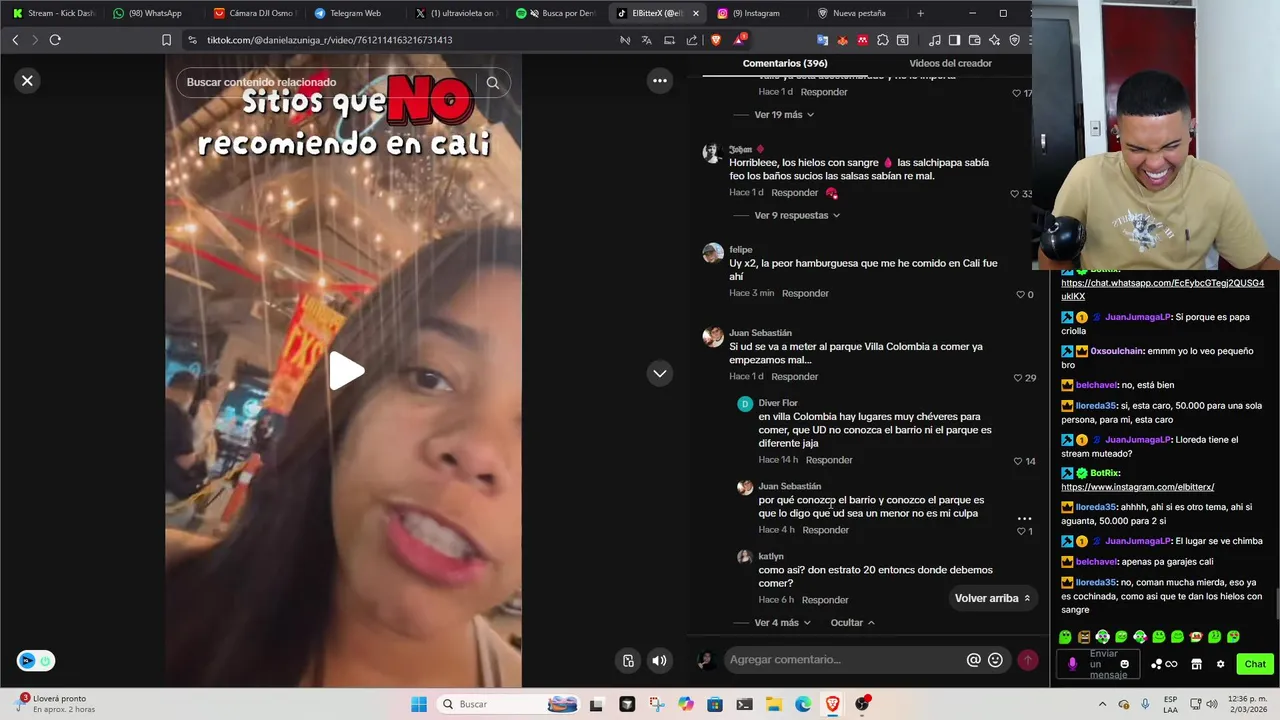Open the share icon in address bar

click(x=692, y=40)
